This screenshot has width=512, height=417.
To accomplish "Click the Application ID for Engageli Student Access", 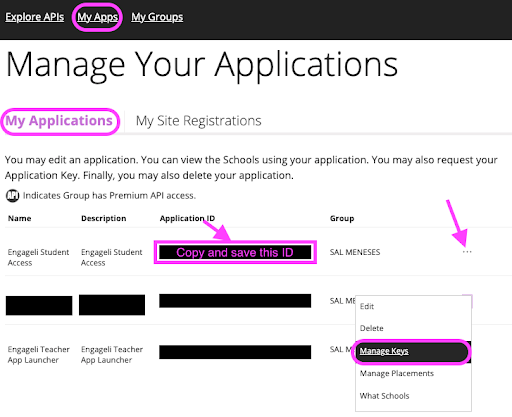I will [x=235, y=252].
